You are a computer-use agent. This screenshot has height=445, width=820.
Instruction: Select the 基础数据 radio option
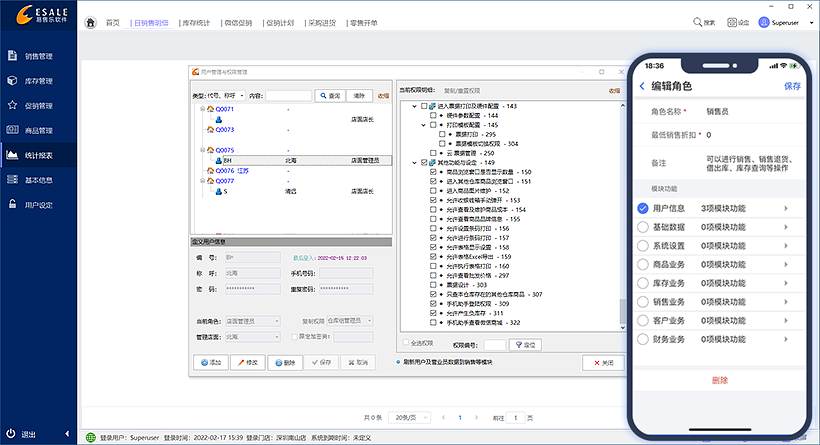tap(643, 227)
